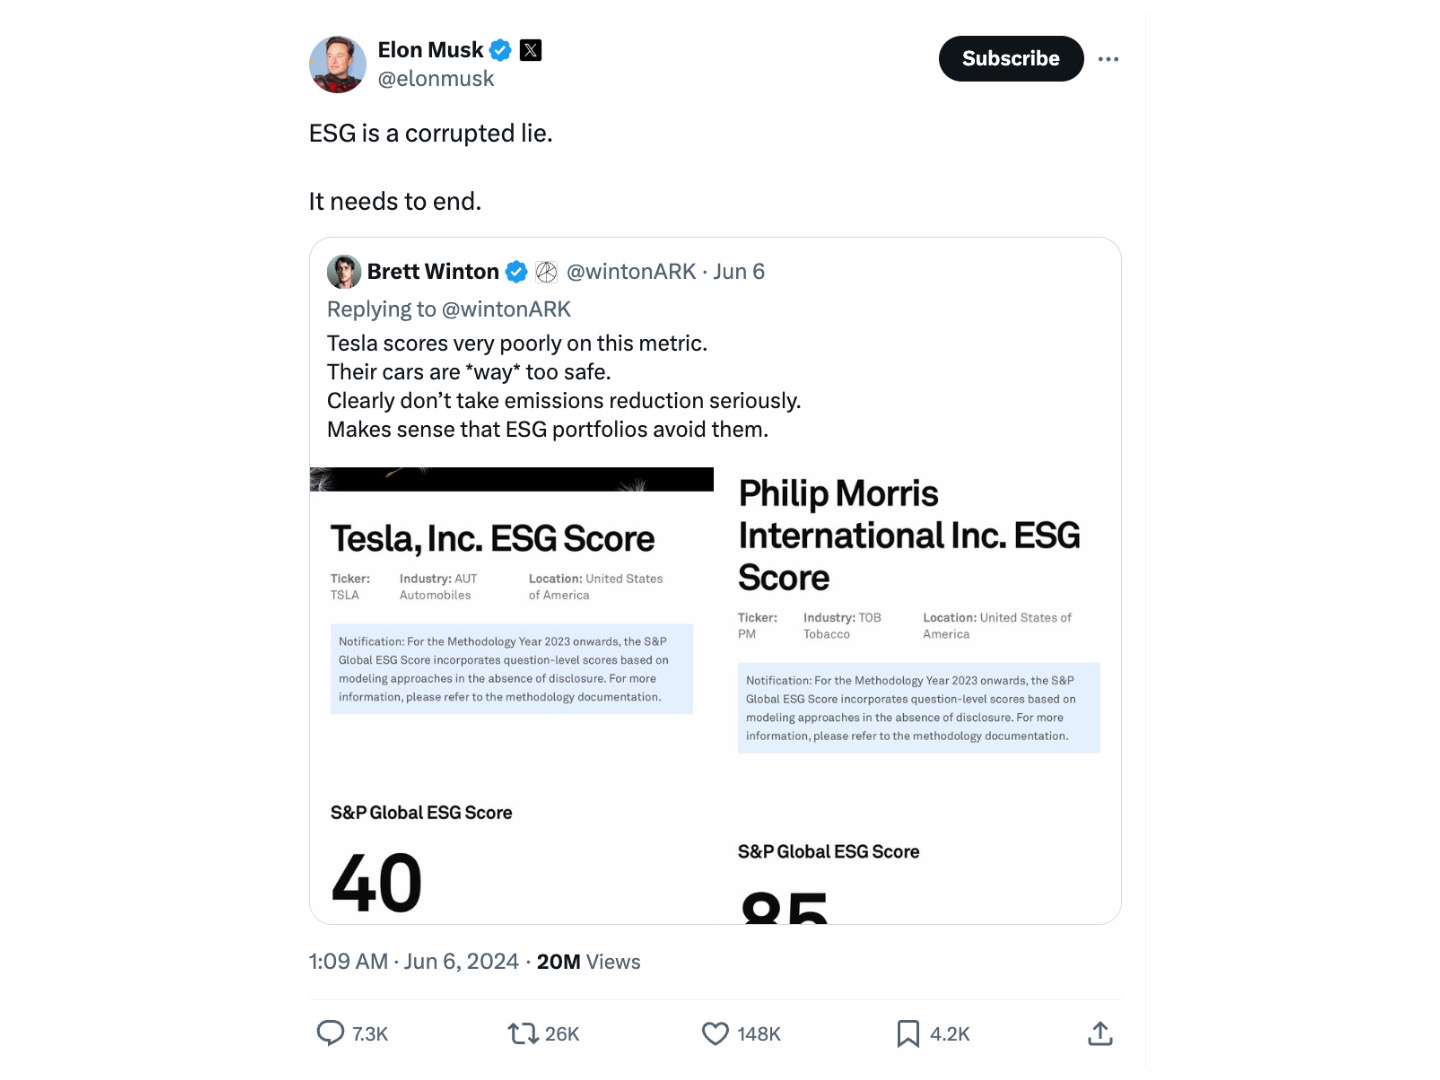
Task: Open the Tesla ESG Score image
Action: (512, 695)
